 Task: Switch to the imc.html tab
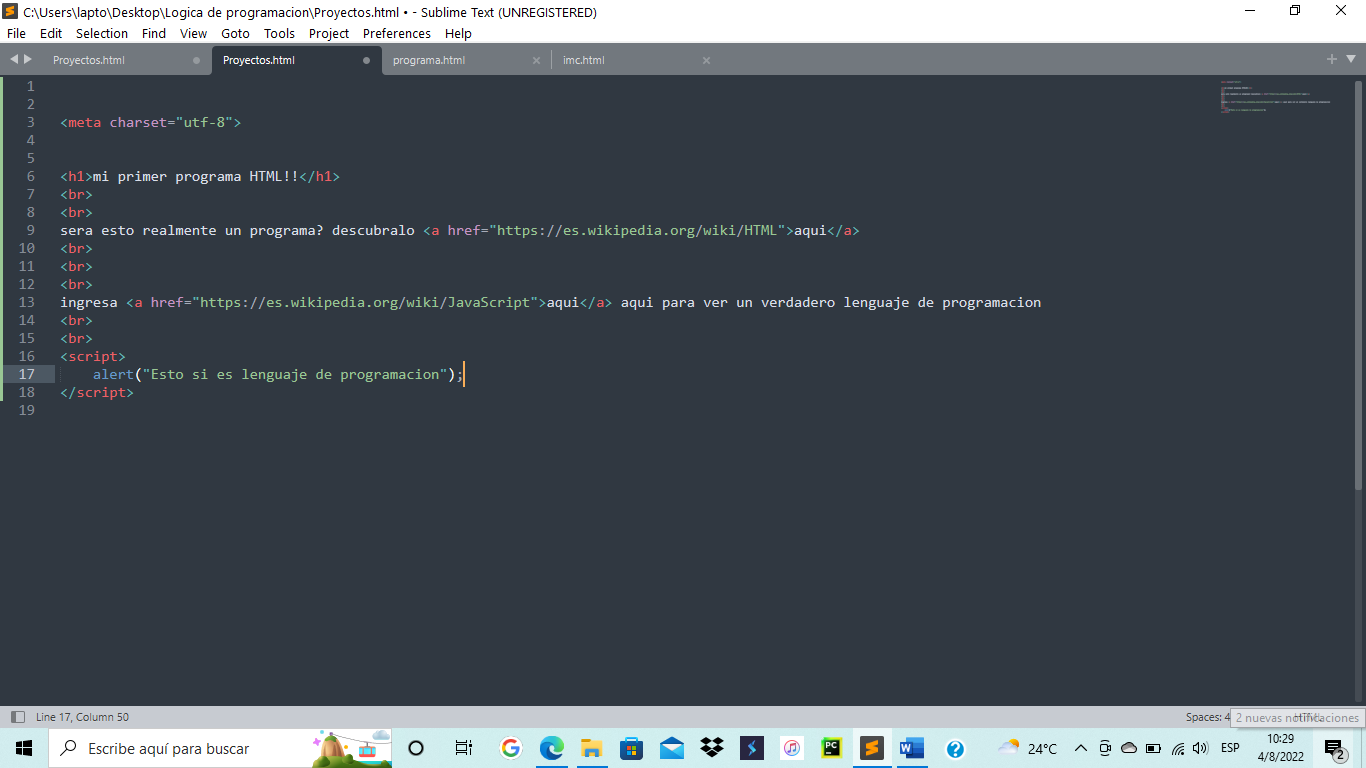[635, 60]
